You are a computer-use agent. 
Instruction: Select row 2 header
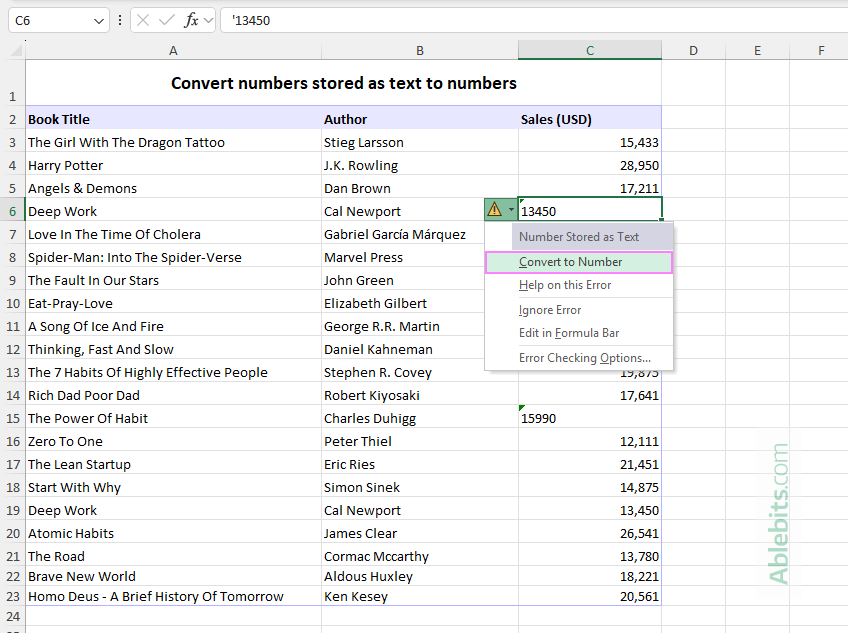pos(12,120)
